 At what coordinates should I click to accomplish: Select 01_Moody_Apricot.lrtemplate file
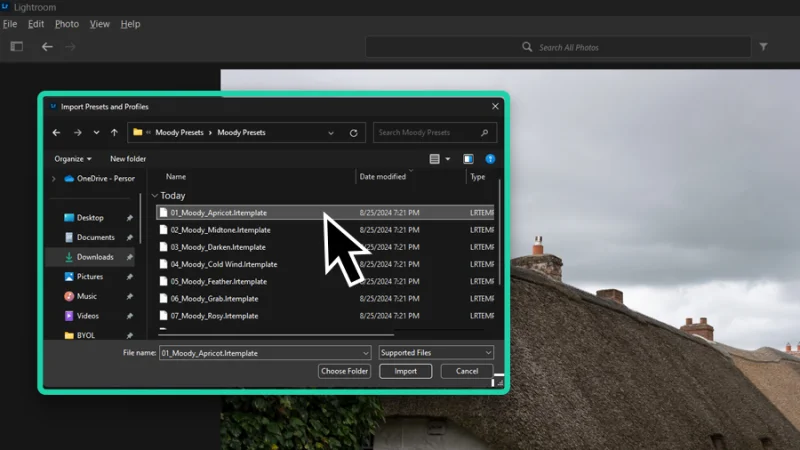point(325,213)
